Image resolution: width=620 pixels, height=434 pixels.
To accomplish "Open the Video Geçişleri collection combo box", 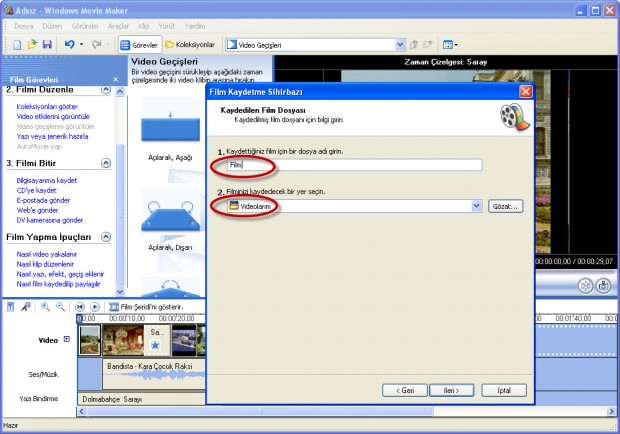I will pos(315,45).
